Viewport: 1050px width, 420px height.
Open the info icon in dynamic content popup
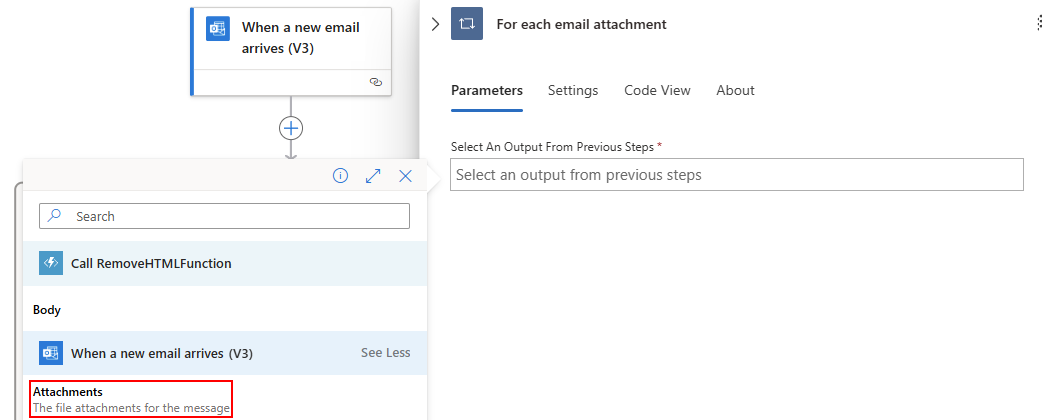(340, 176)
